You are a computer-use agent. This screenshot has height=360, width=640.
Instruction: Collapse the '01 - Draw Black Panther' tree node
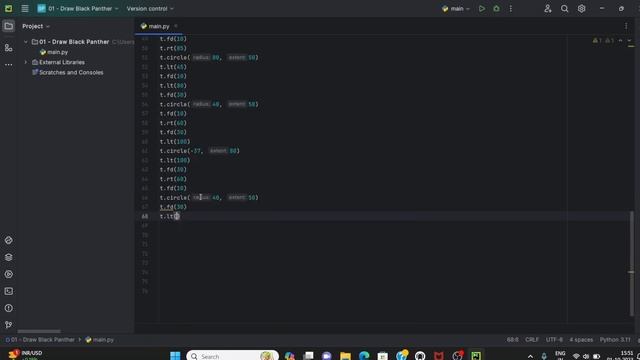coord(26,42)
